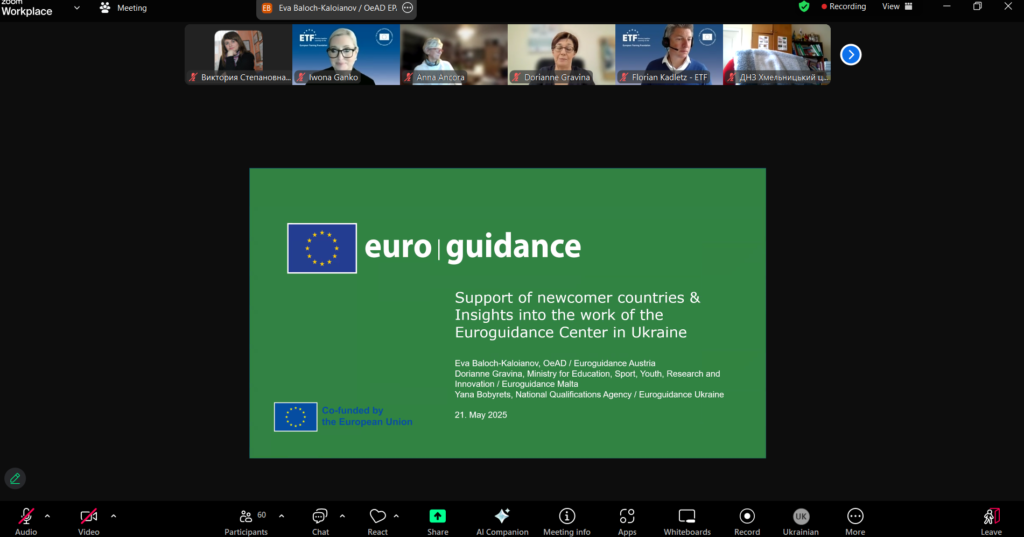The height and width of the screenshot is (537, 1024).
Task: Leave the meeting
Action: (991, 521)
